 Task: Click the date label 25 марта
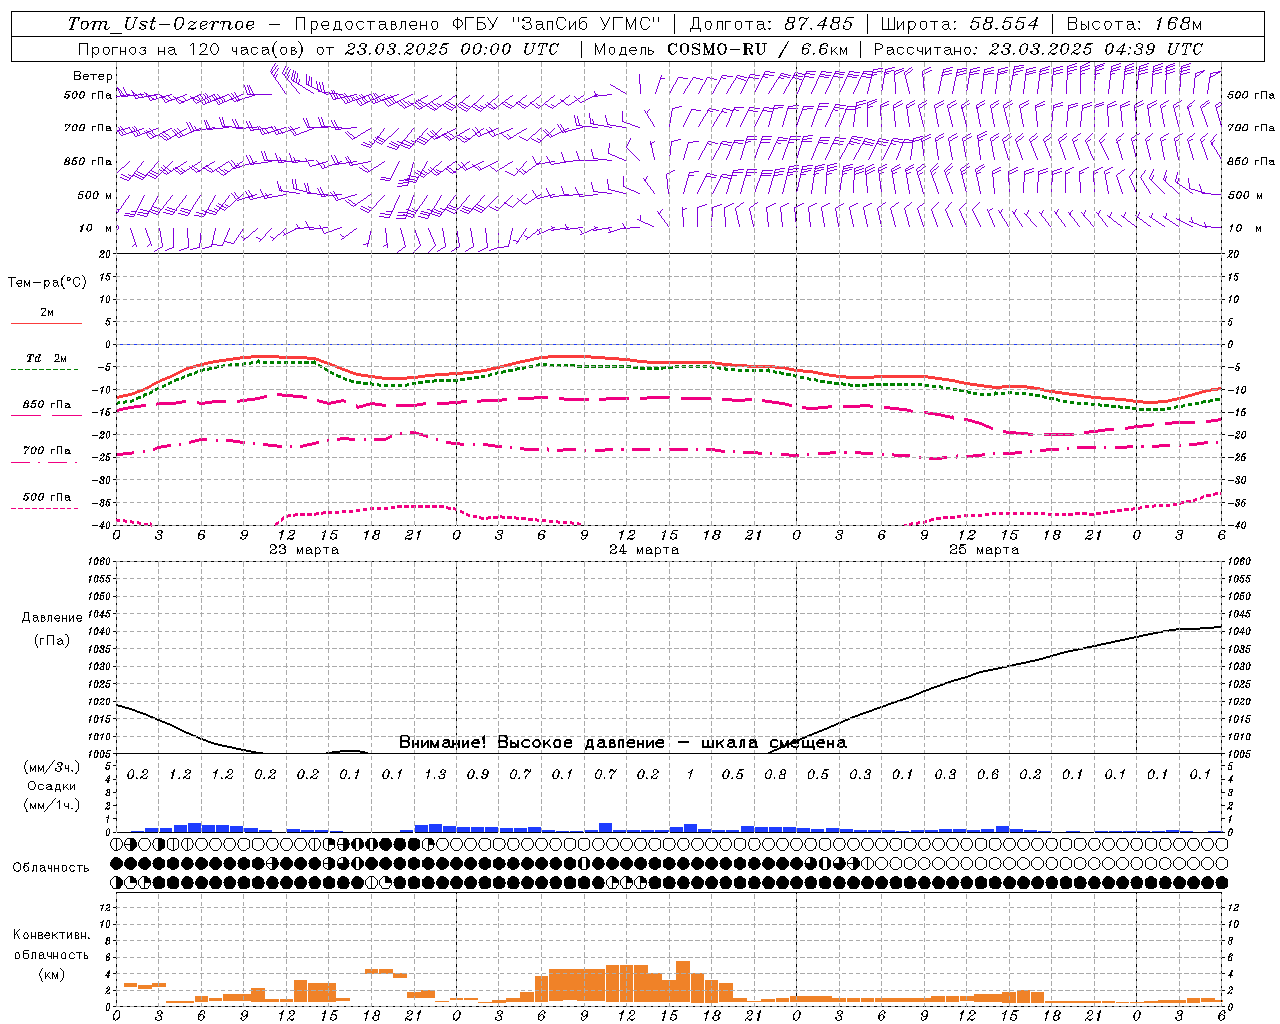tap(984, 550)
